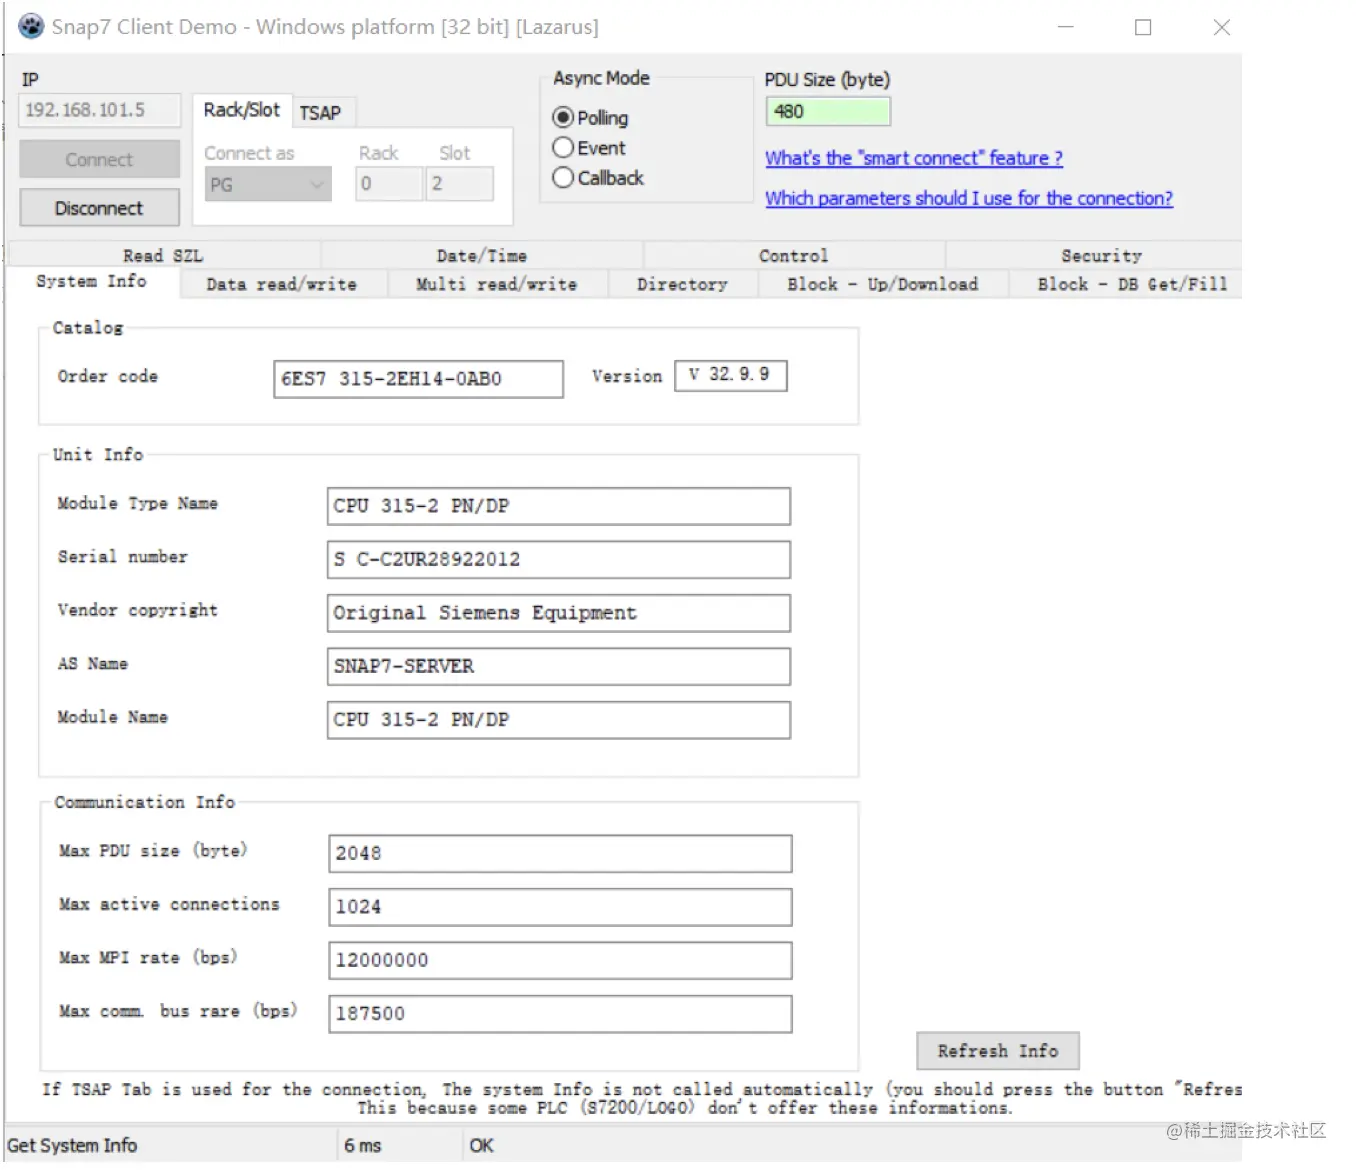This screenshot has width=1356, height=1170.
Task: Click the PDU Size field
Action: click(x=828, y=111)
